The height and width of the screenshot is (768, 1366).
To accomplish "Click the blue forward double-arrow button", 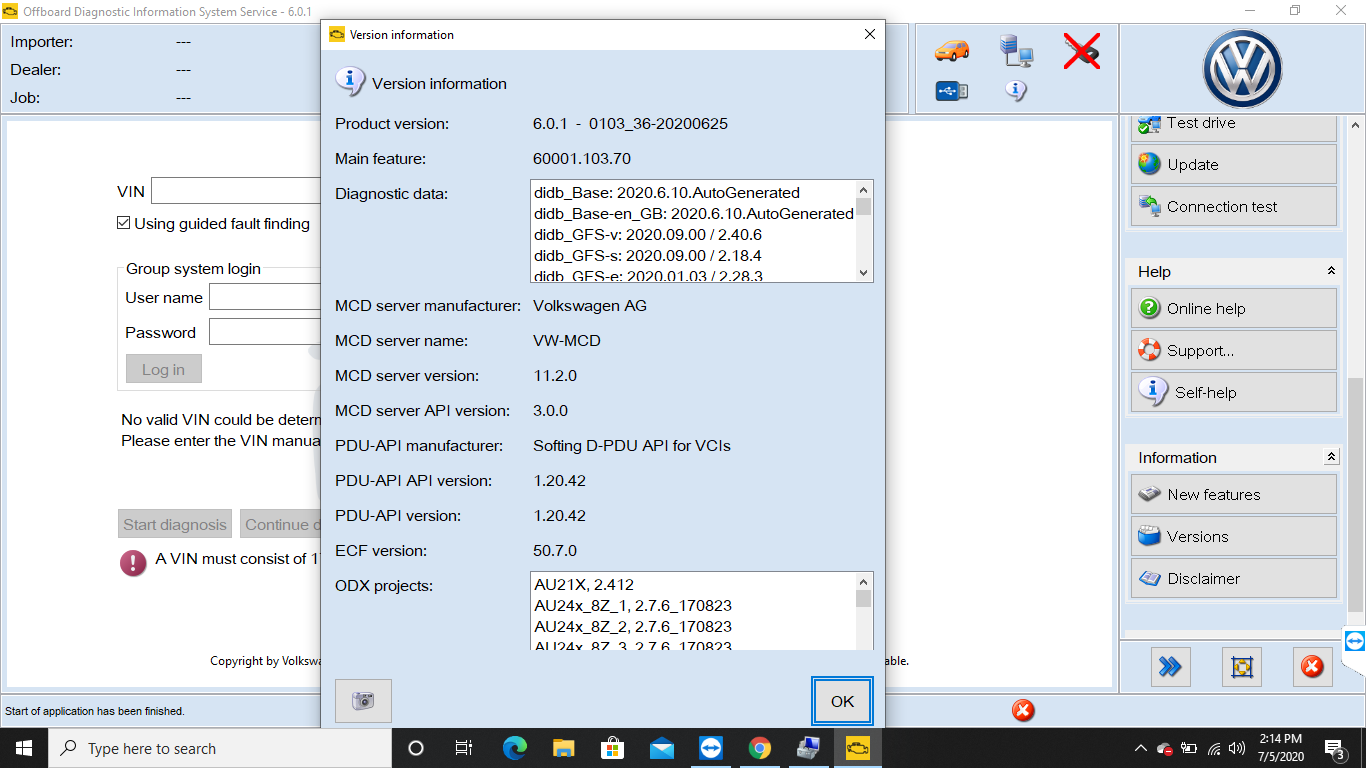I will (1170, 666).
